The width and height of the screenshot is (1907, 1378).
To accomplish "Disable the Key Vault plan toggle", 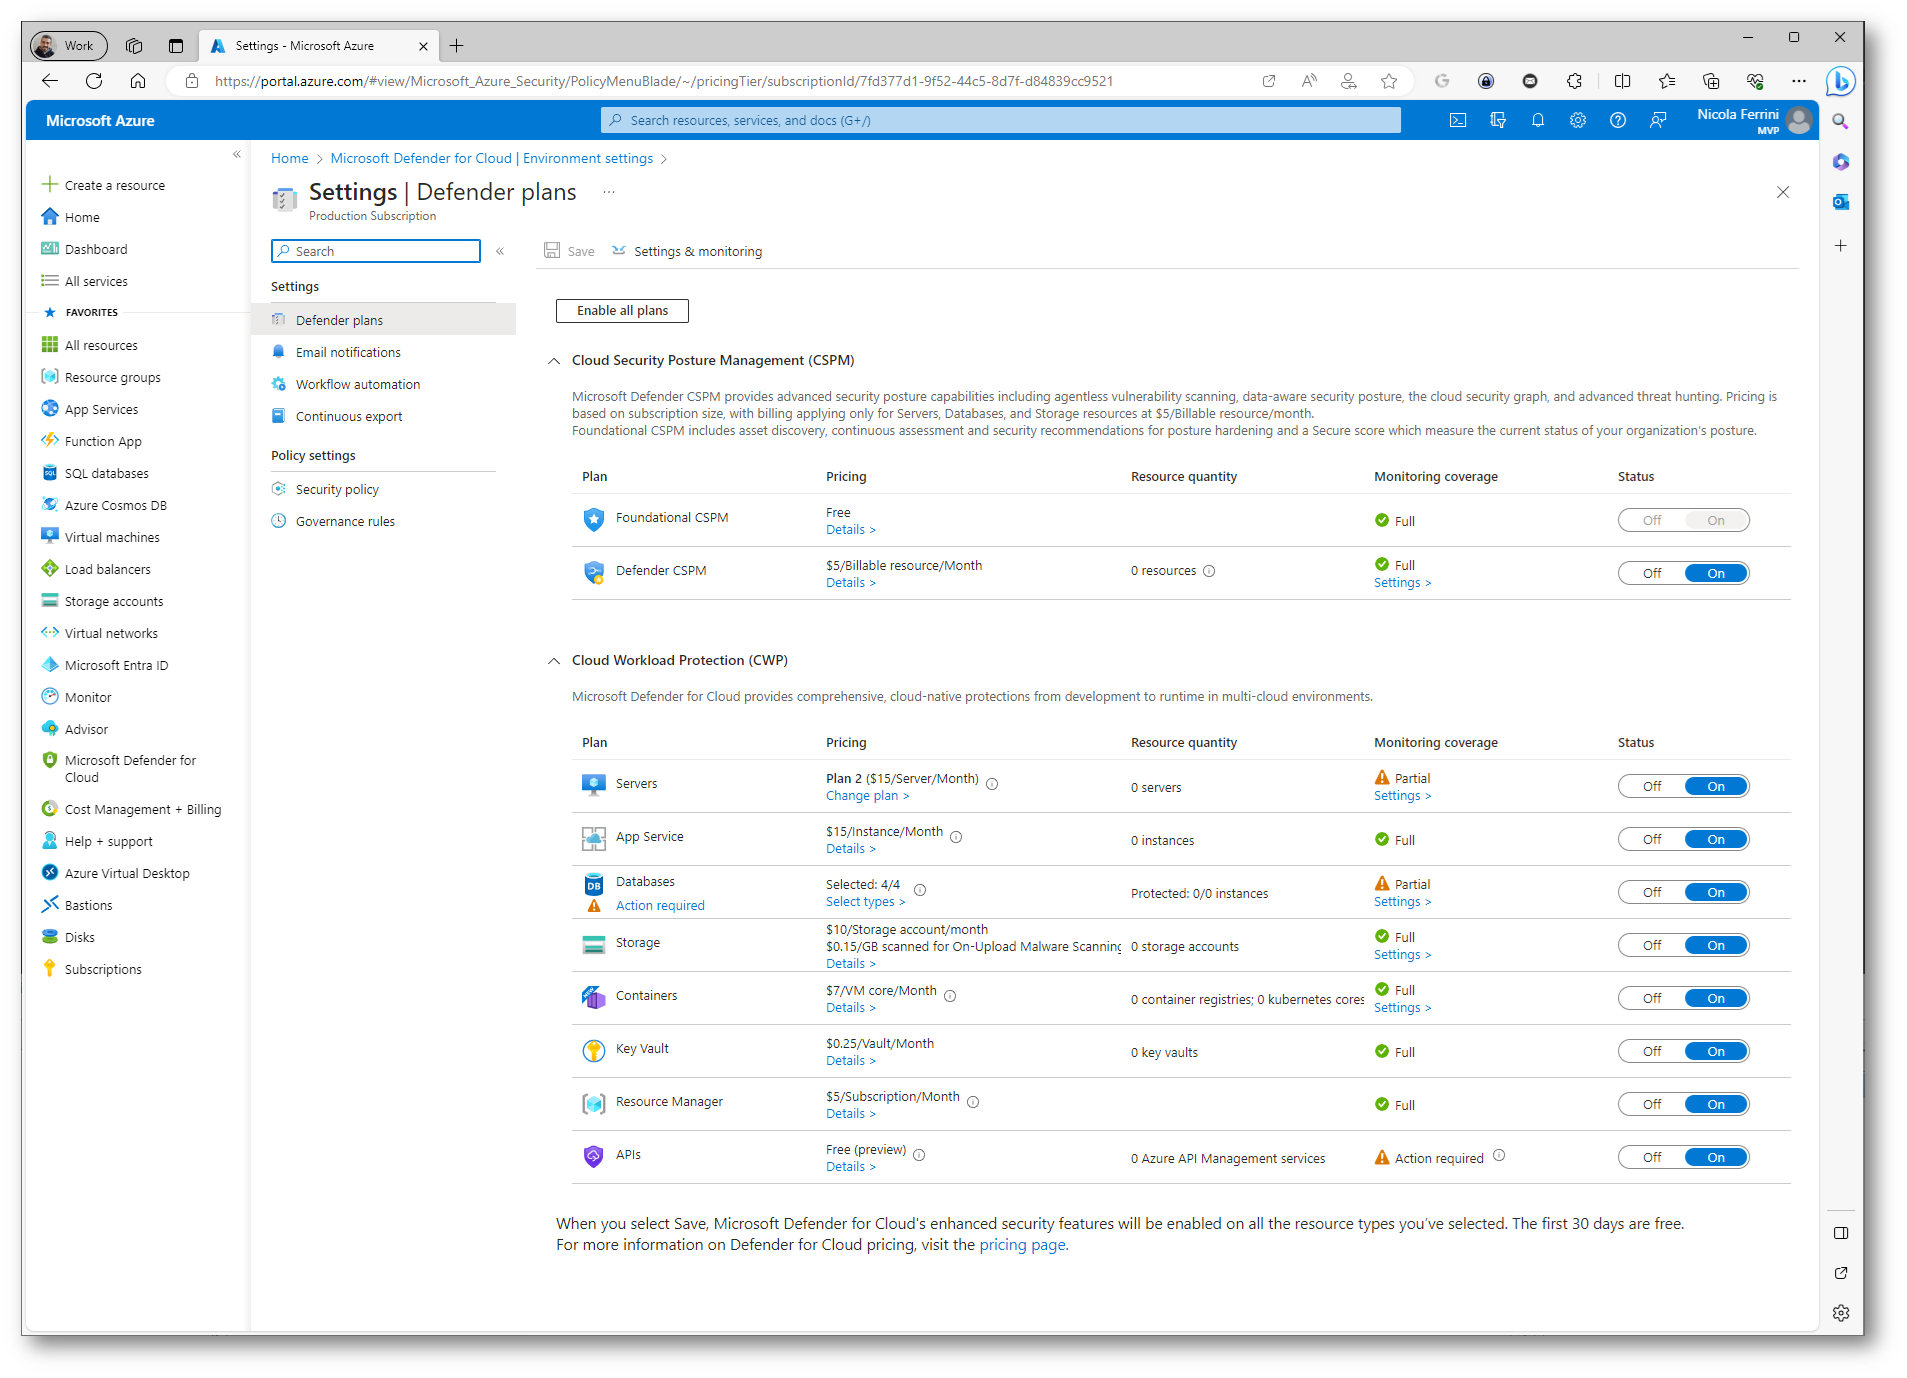I will (x=1652, y=1051).
